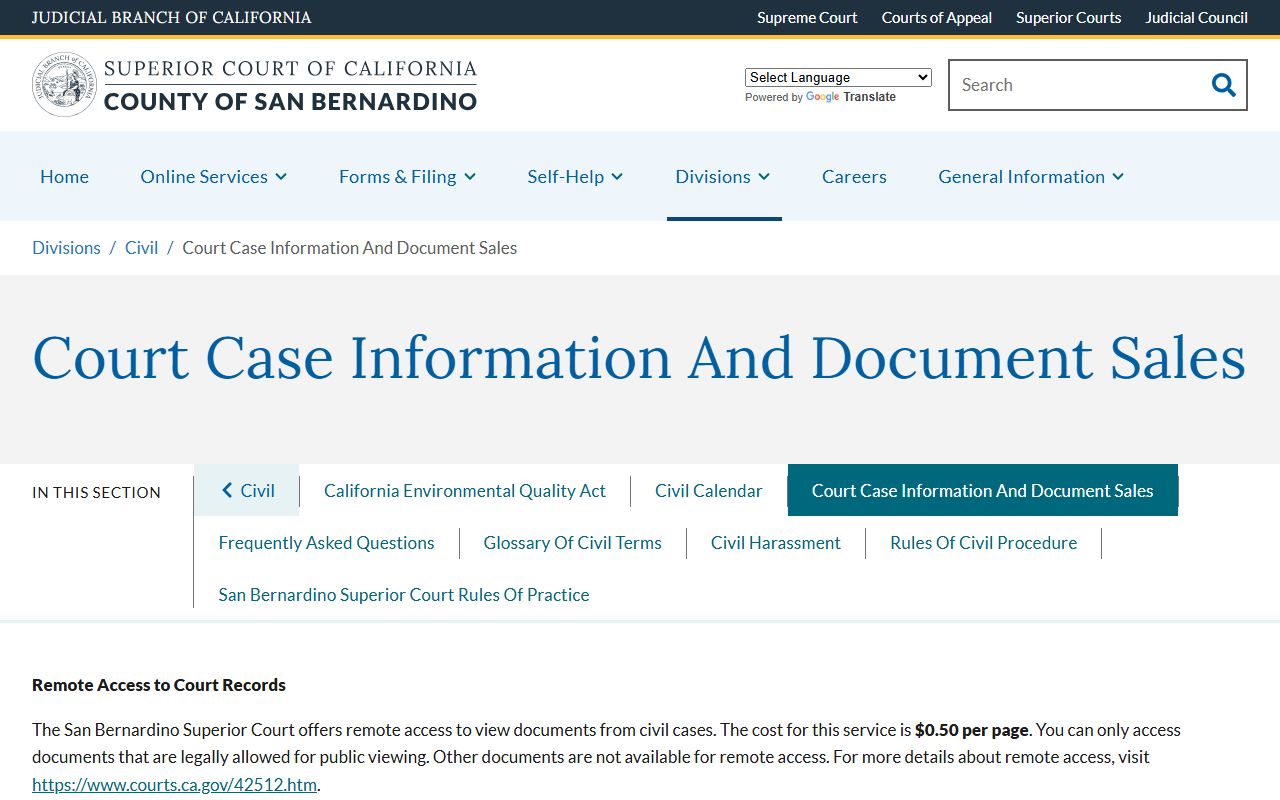This screenshot has width=1280, height=800.
Task: Open the Civil Harassment section
Action: click(x=776, y=542)
